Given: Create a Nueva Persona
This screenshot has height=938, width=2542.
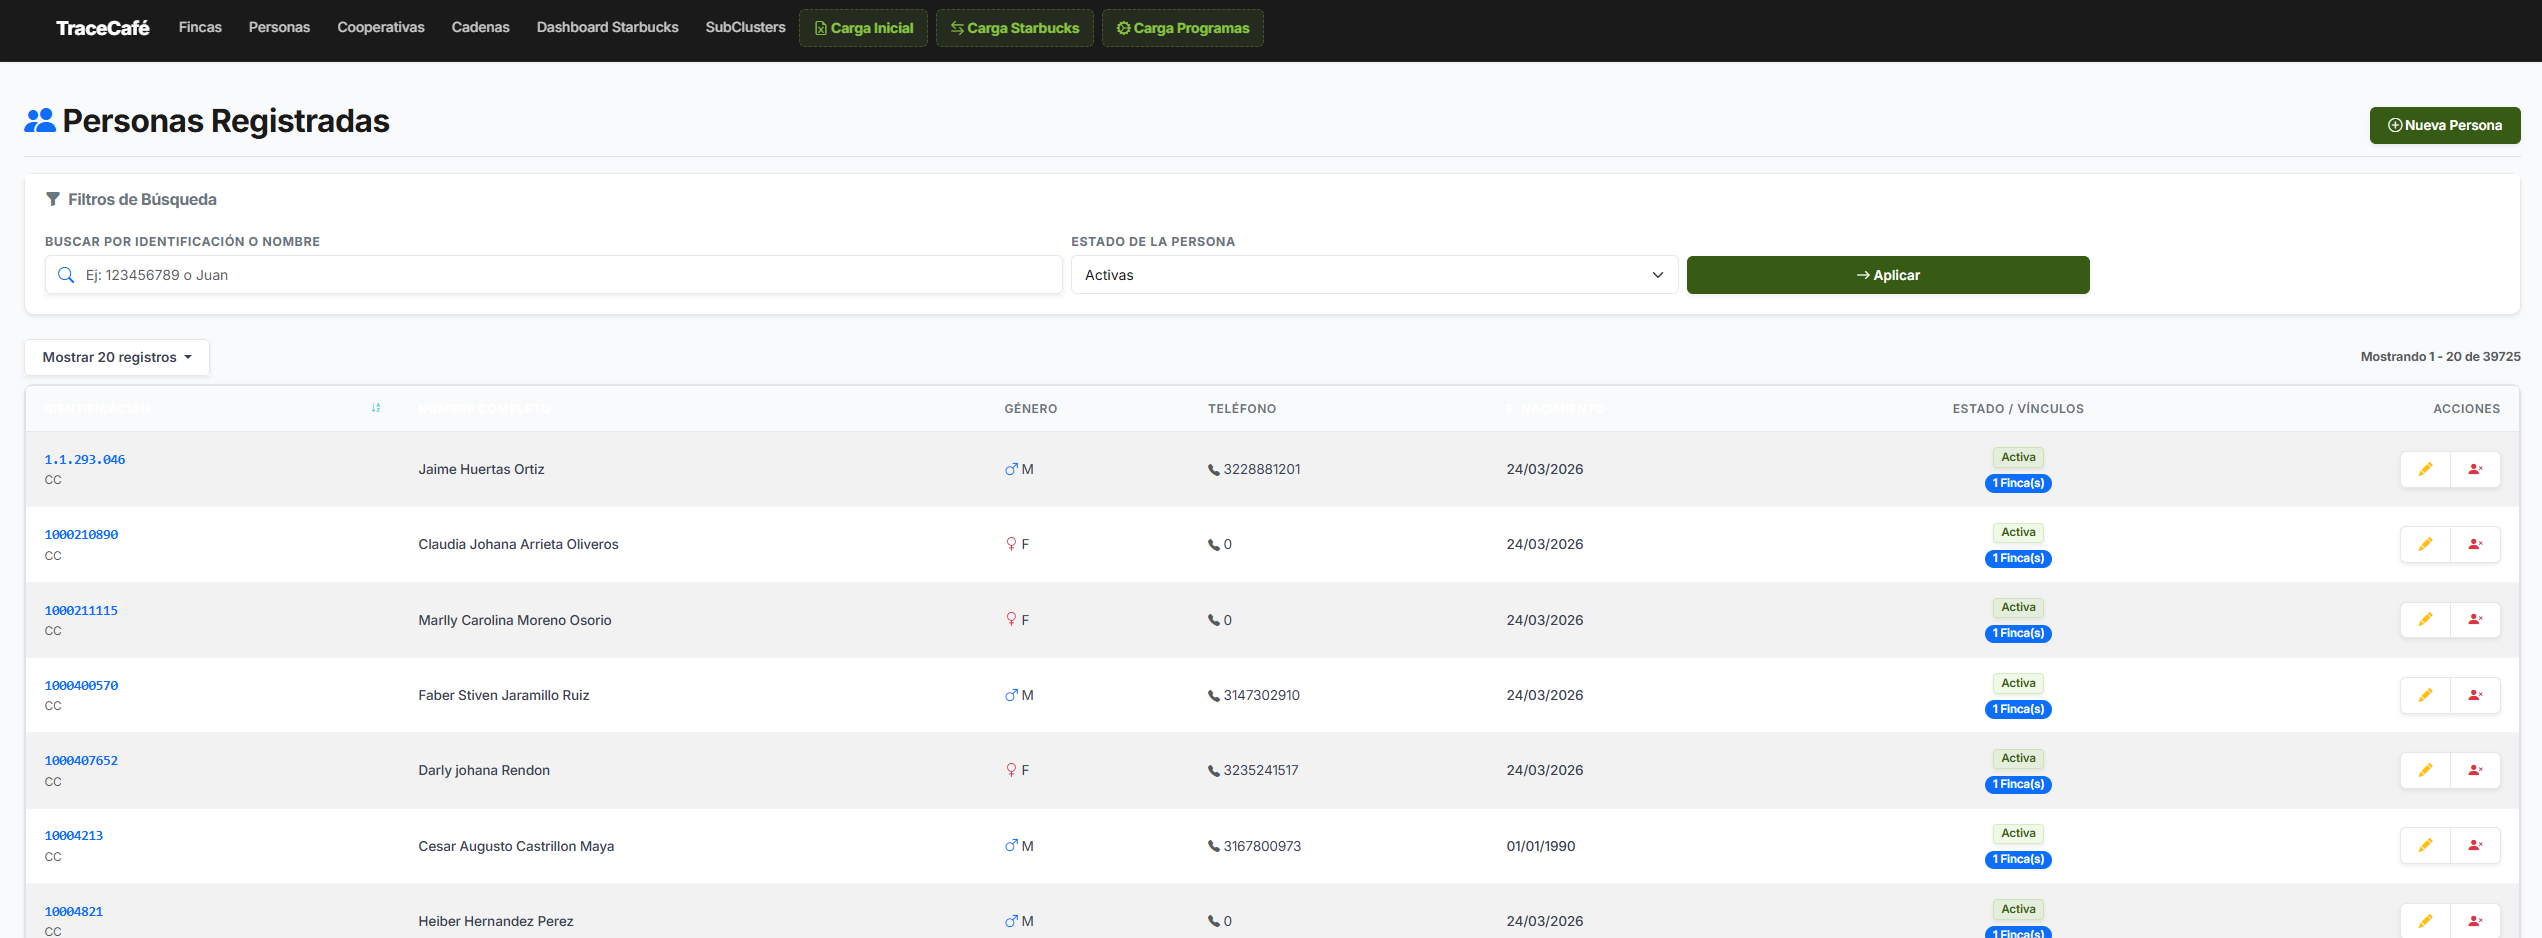Looking at the screenshot, I should click(x=2445, y=125).
